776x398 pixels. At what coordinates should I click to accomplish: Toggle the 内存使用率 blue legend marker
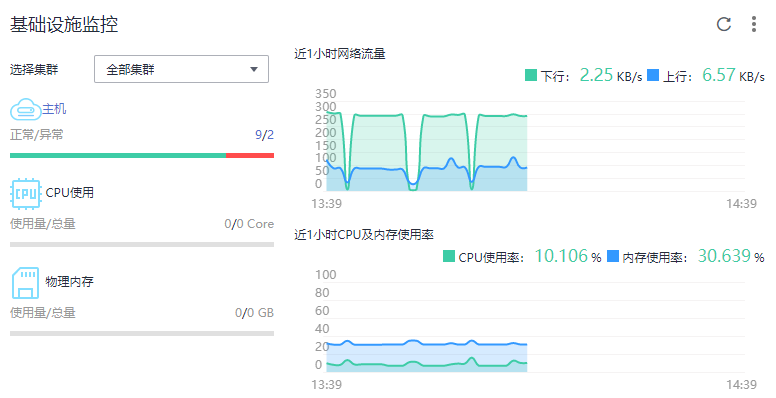(613, 256)
